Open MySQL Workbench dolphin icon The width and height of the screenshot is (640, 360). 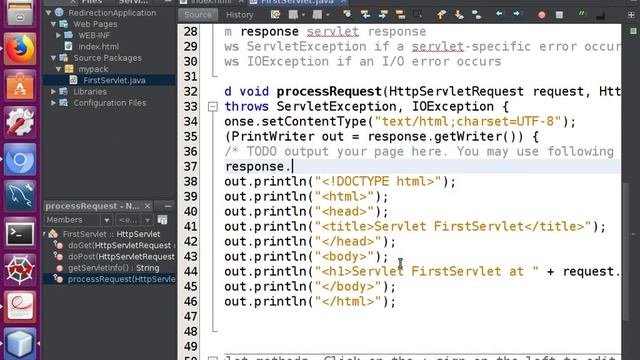(x=20, y=196)
